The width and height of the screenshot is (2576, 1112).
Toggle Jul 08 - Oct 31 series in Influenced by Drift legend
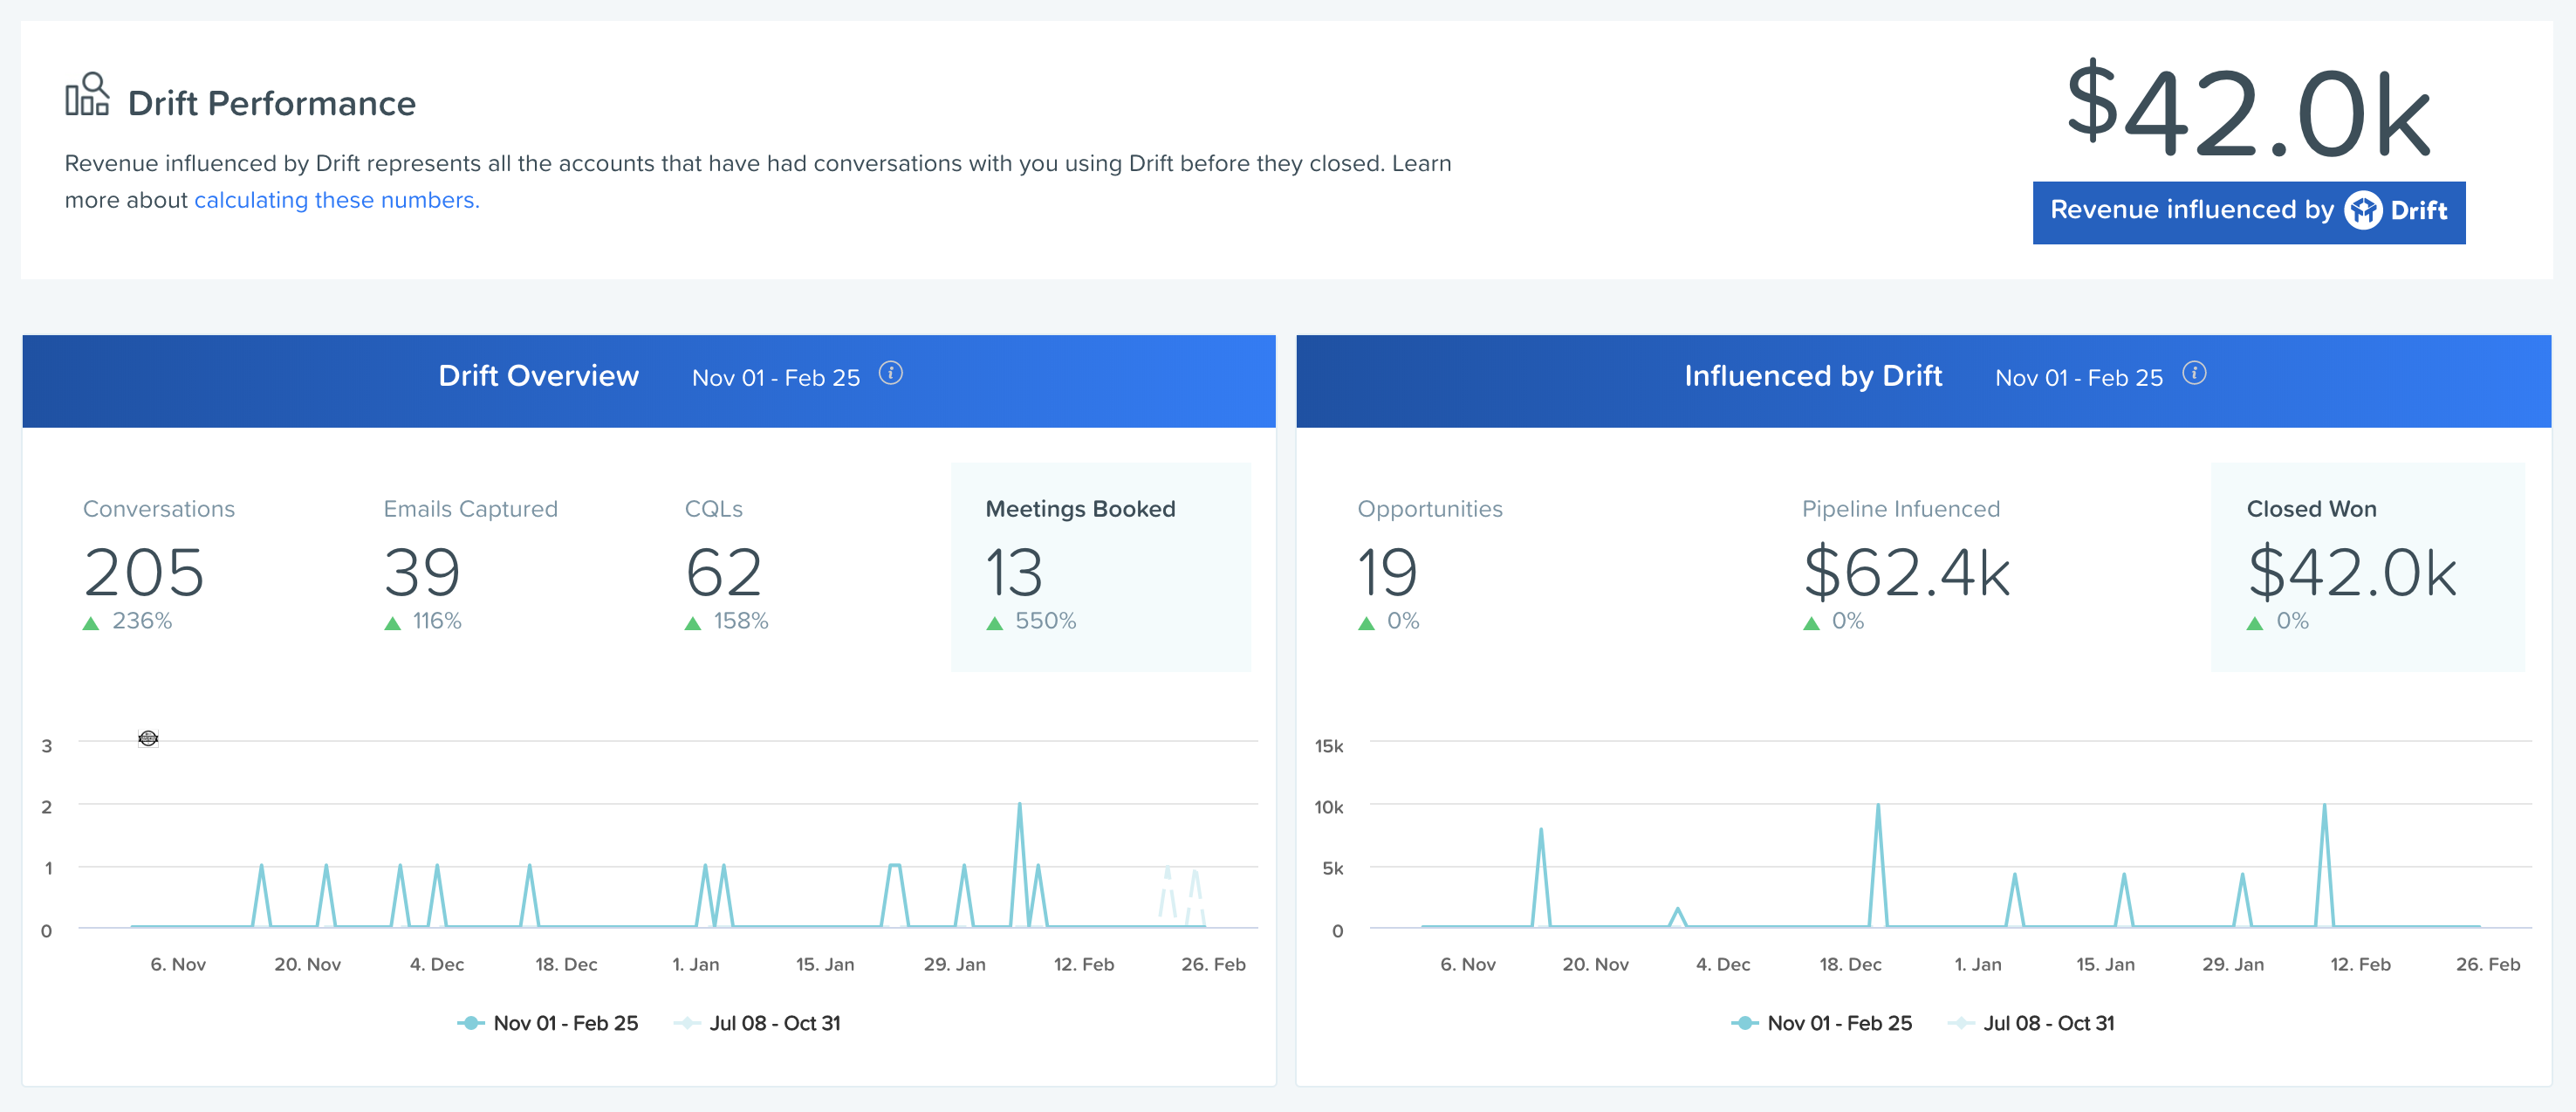coord(2031,1023)
